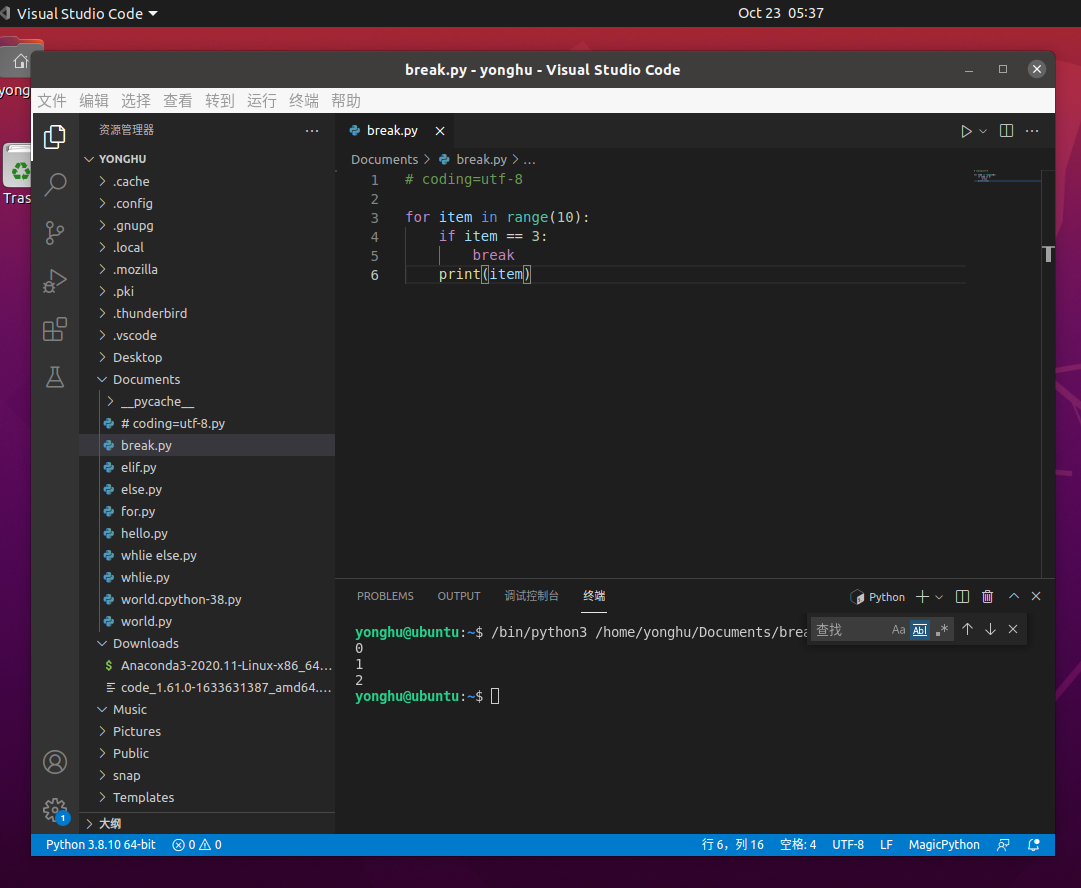
Task: Split the editor to the right
Action: pos(1007,131)
